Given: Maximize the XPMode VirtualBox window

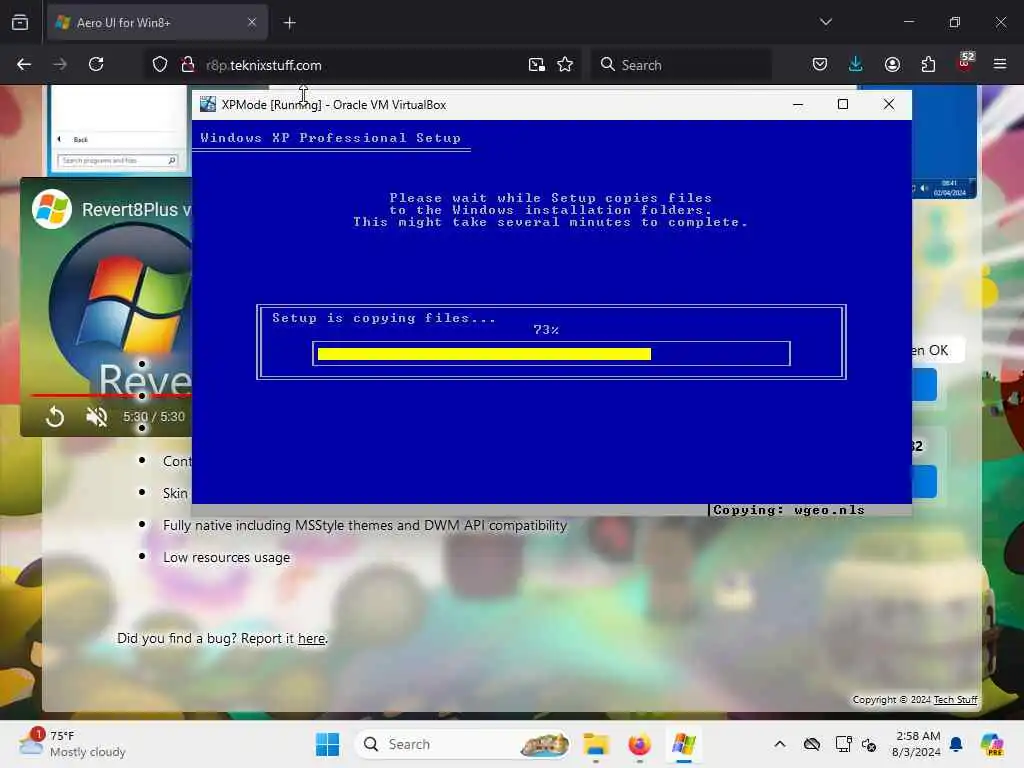Looking at the screenshot, I should click(842, 104).
